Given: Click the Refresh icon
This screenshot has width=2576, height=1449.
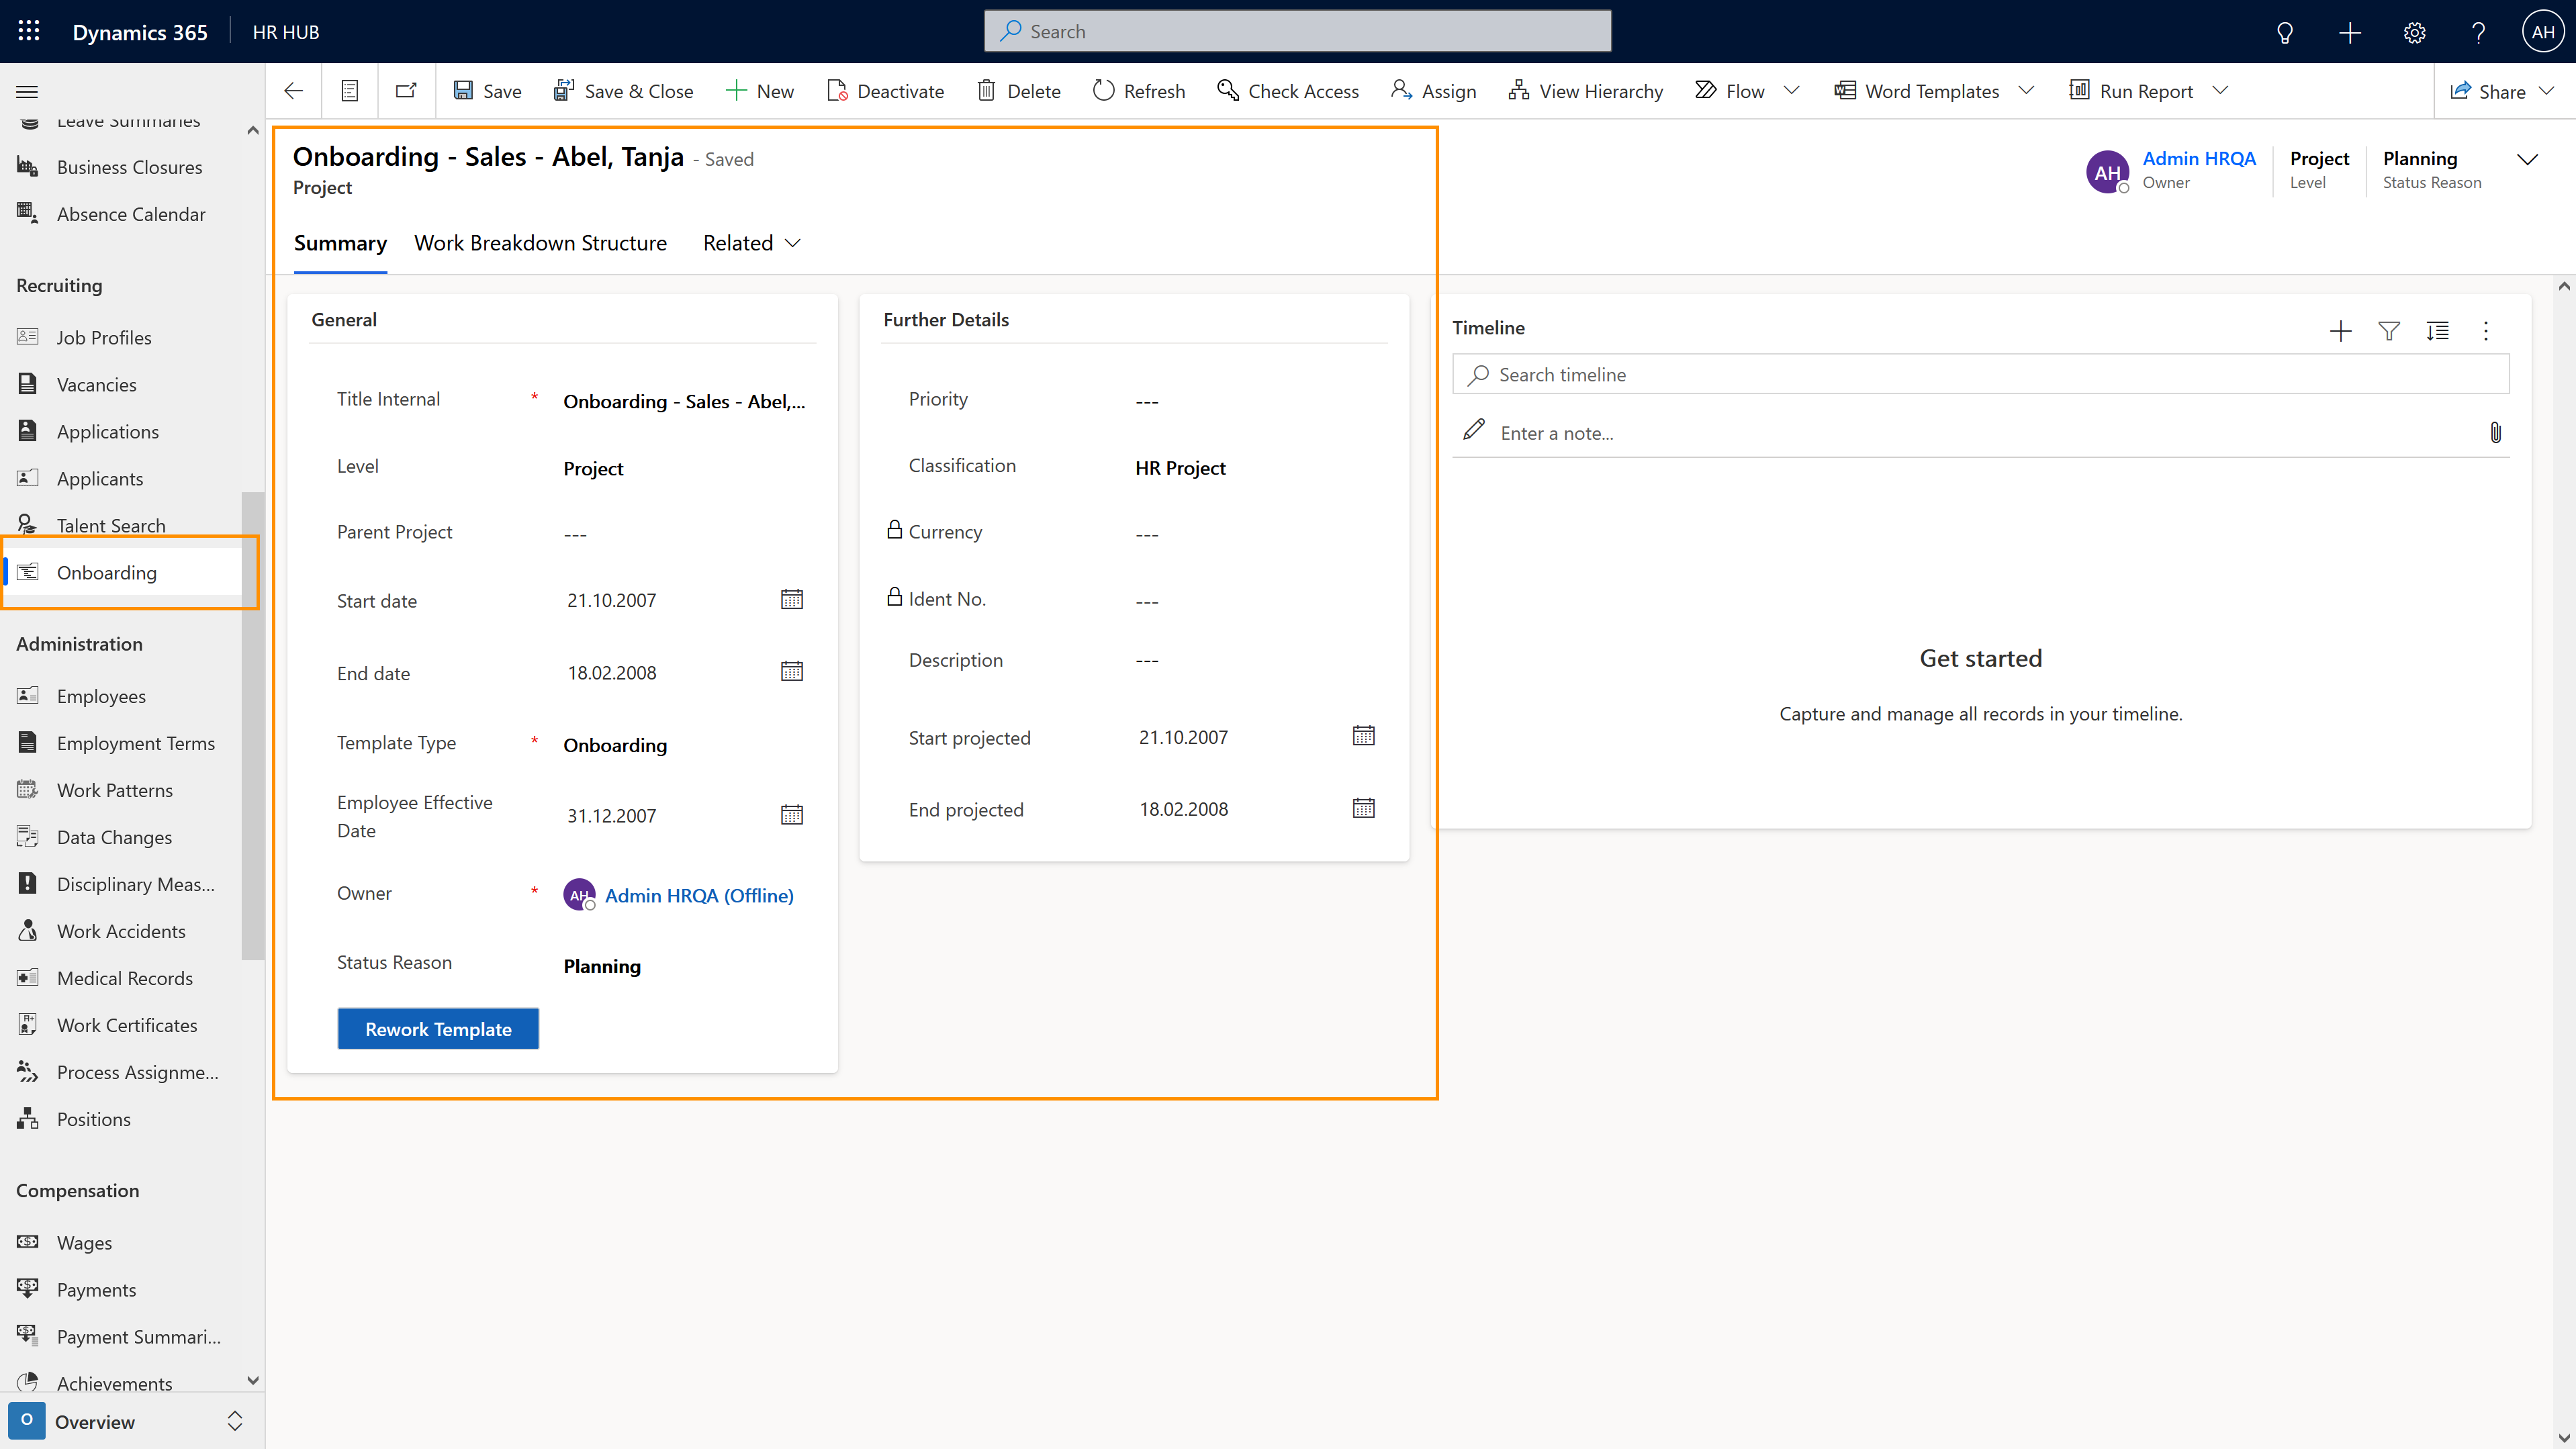Looking at the screenshot, I should [x=1103, y=91].
